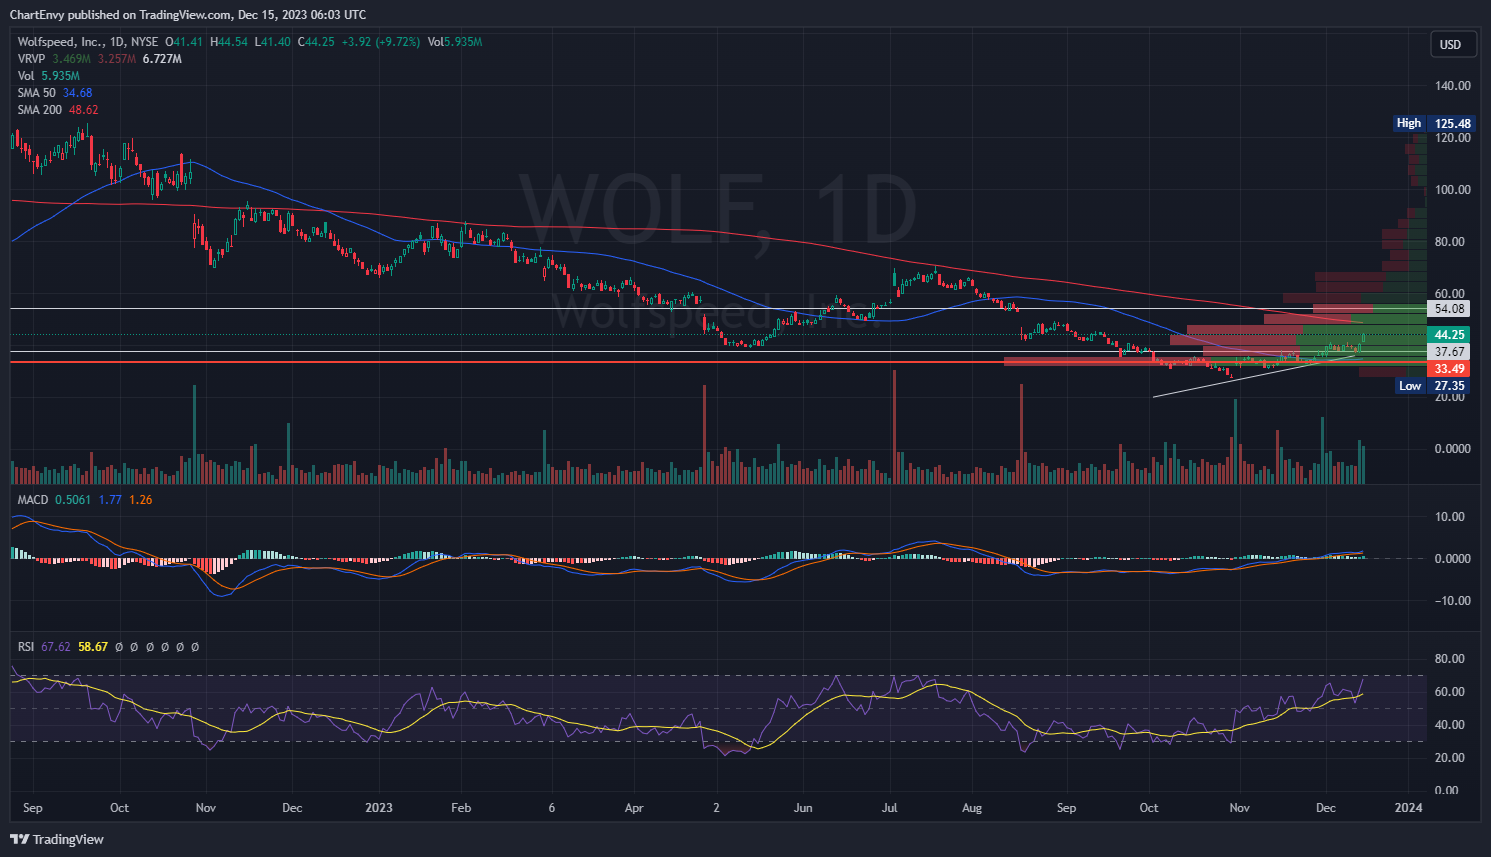Select the Aug label on time axis

coord(972,808)
